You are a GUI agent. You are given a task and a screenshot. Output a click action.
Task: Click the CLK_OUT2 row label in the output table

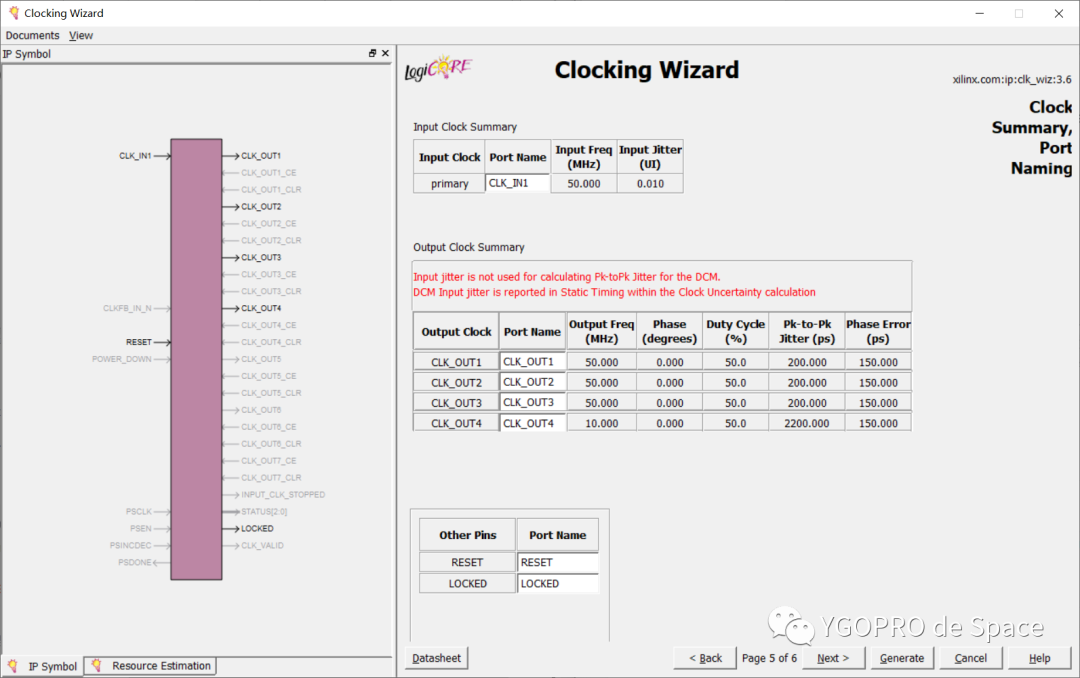pos(456,382)
